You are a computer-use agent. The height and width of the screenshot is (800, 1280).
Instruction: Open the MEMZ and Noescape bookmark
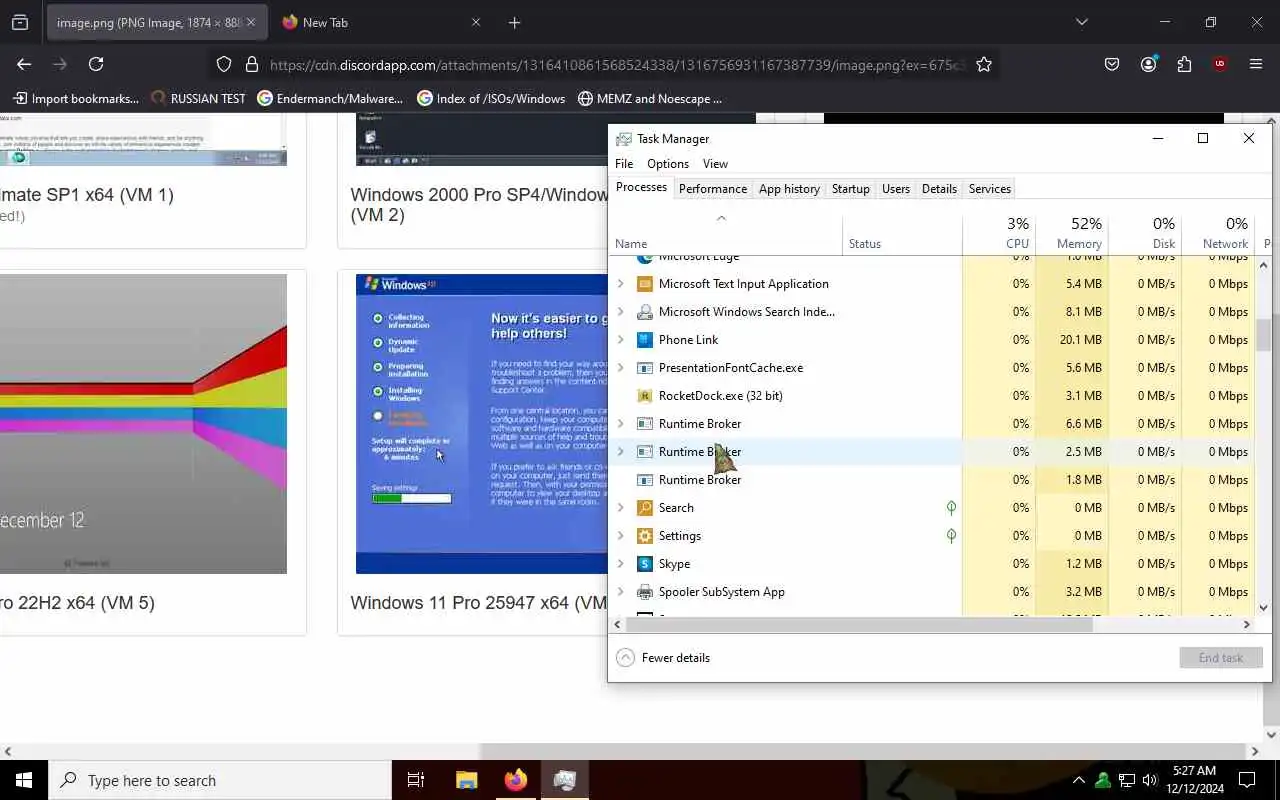coord(650,99)
